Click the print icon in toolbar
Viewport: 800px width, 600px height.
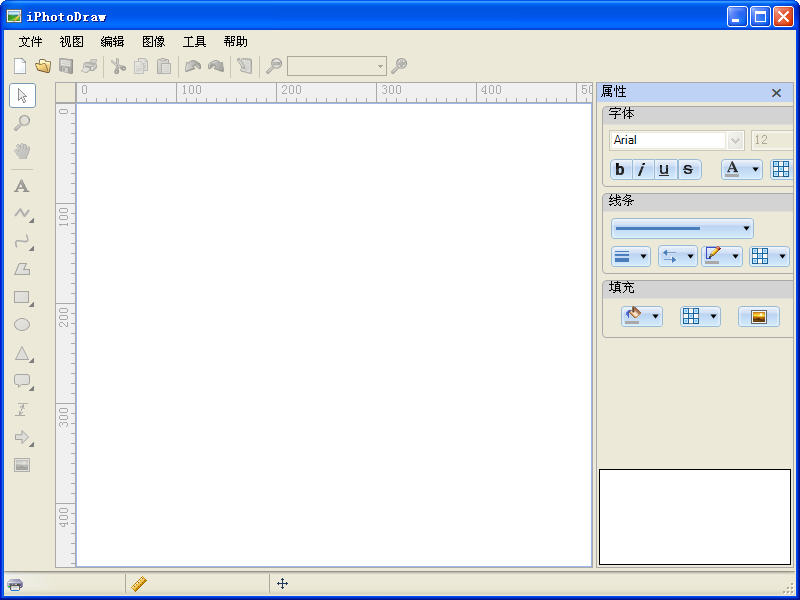tap(89, 66)
